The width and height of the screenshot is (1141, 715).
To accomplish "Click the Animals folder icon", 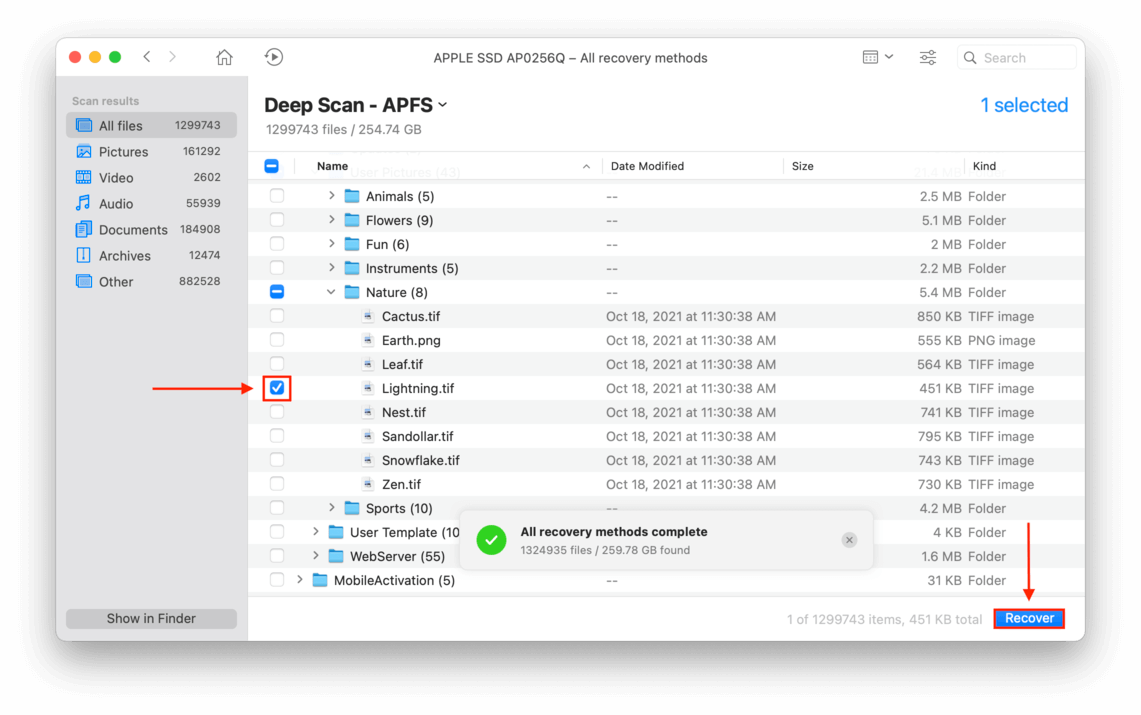I will click(x=352, y=196).
